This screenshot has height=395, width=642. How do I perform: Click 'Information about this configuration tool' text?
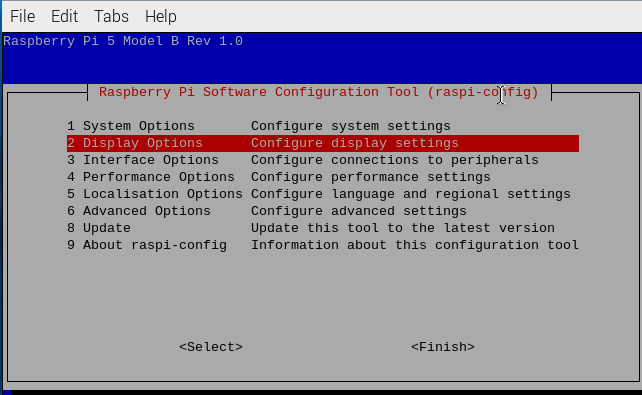pyautogui.click(x=415, y=245)
